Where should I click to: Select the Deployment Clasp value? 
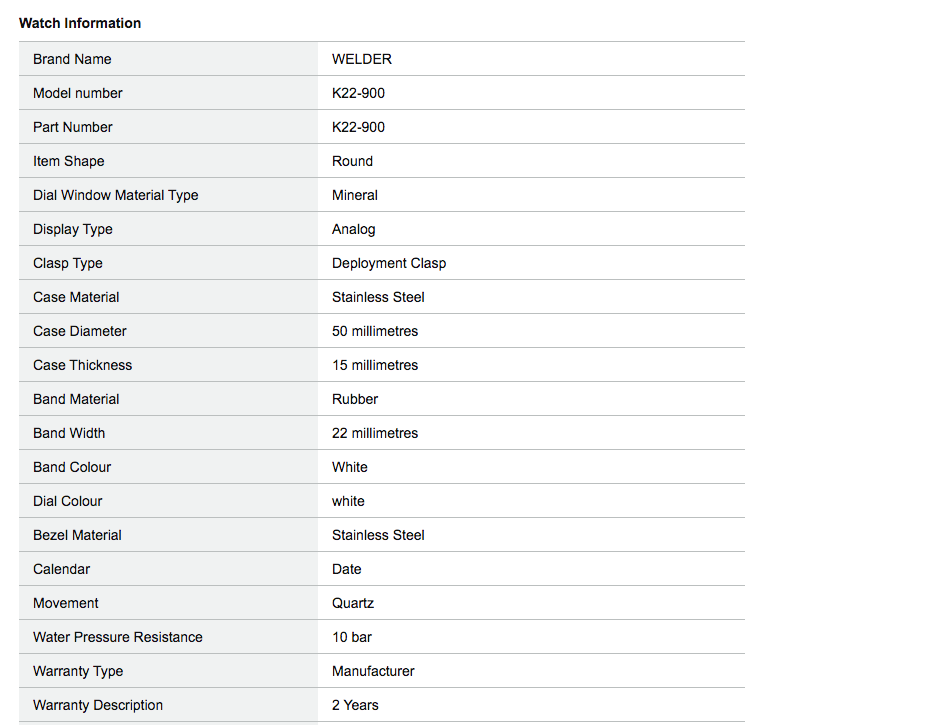point(389,263)
